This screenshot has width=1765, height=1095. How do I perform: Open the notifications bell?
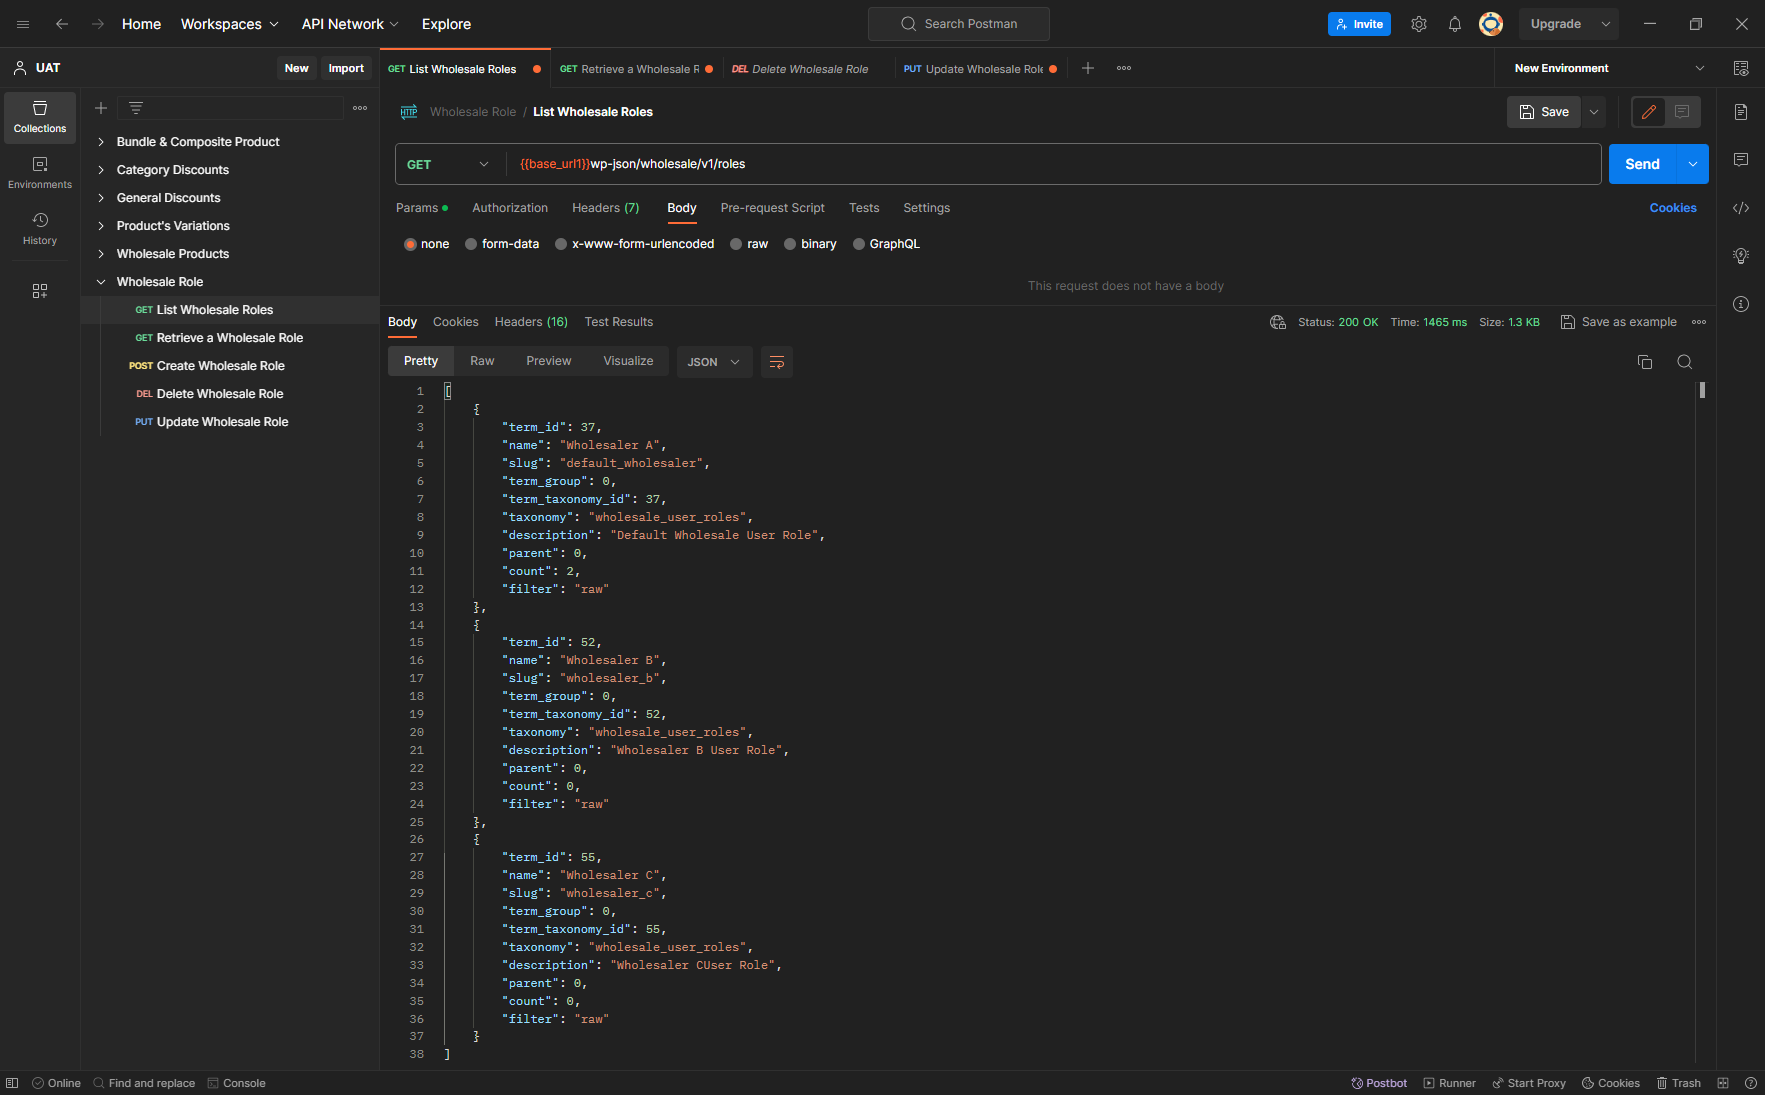tap(1455, 24)
